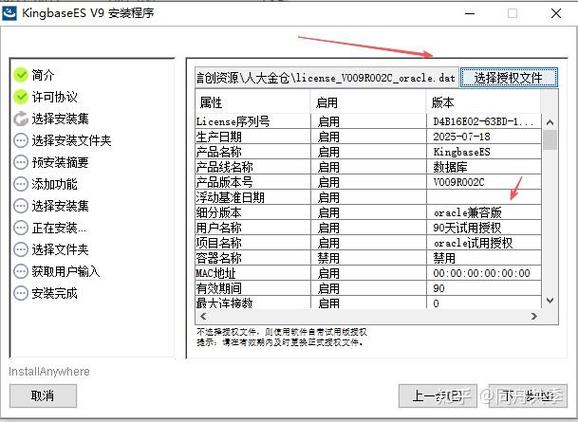Click the pending icon beside 获取用户输入
Image resolution: width=578 pixels, height=422 pixels.
[21, 271]
